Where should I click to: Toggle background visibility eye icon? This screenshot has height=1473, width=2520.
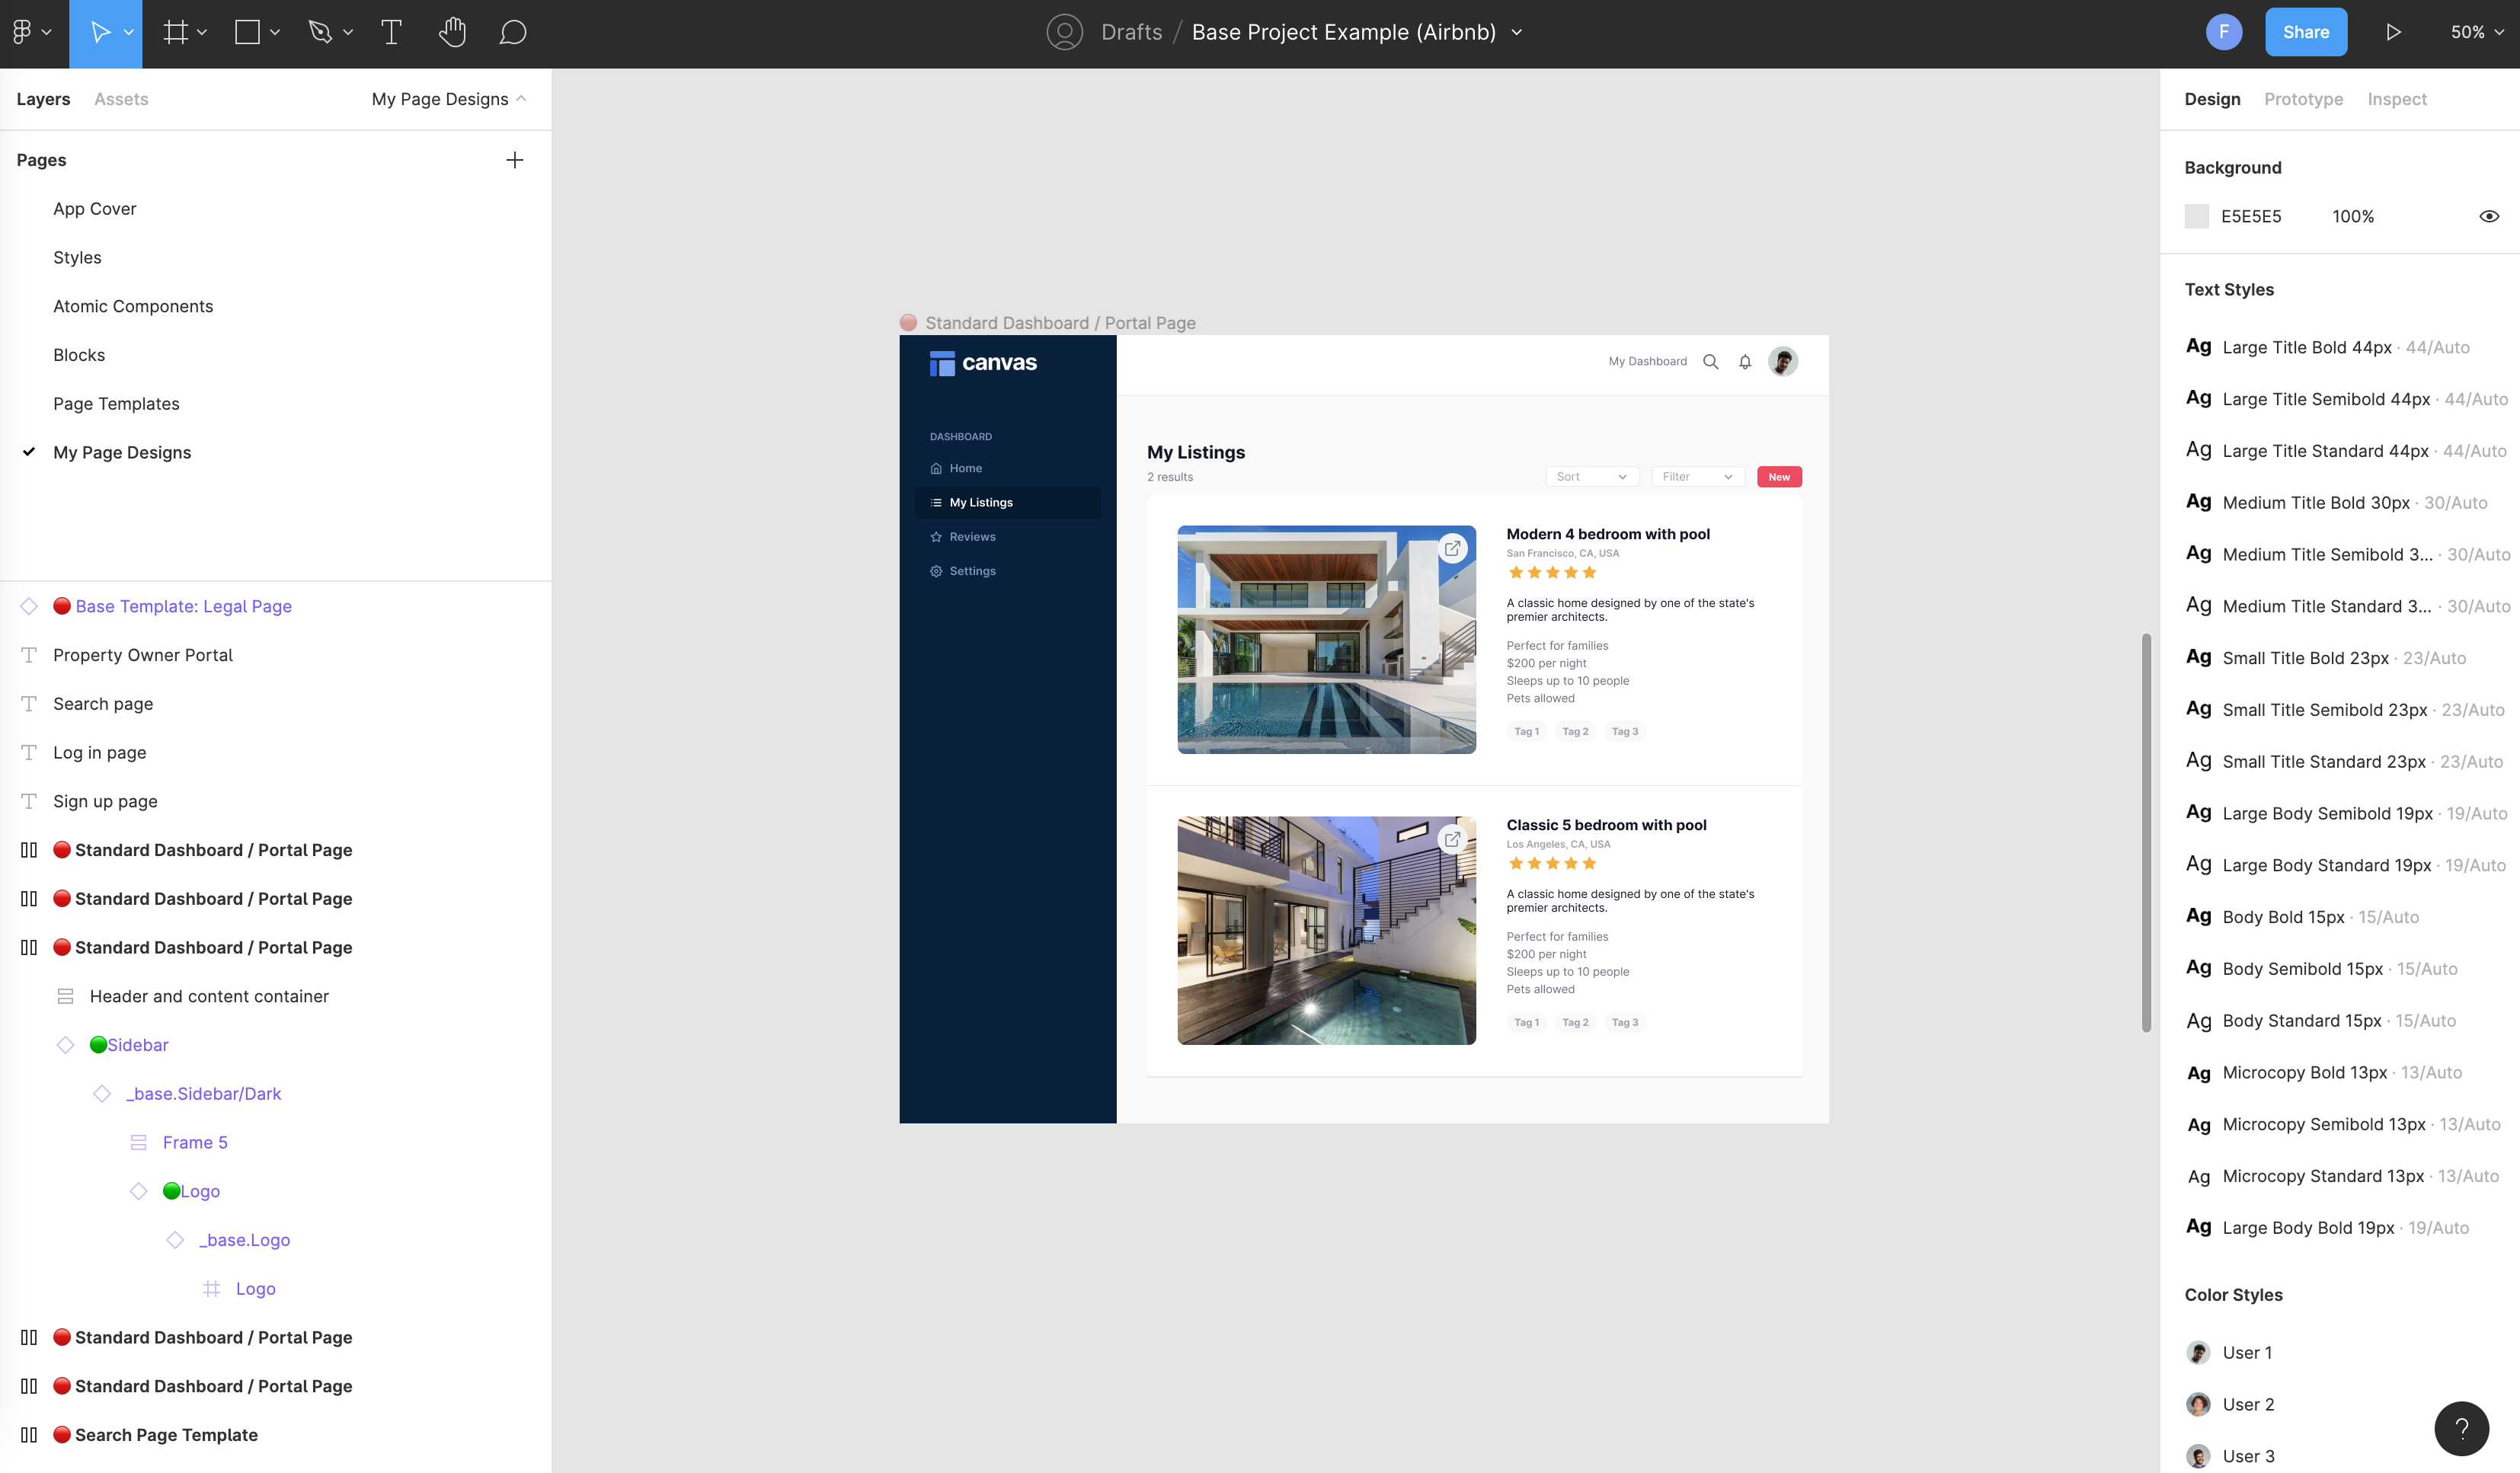point(2489,216)
